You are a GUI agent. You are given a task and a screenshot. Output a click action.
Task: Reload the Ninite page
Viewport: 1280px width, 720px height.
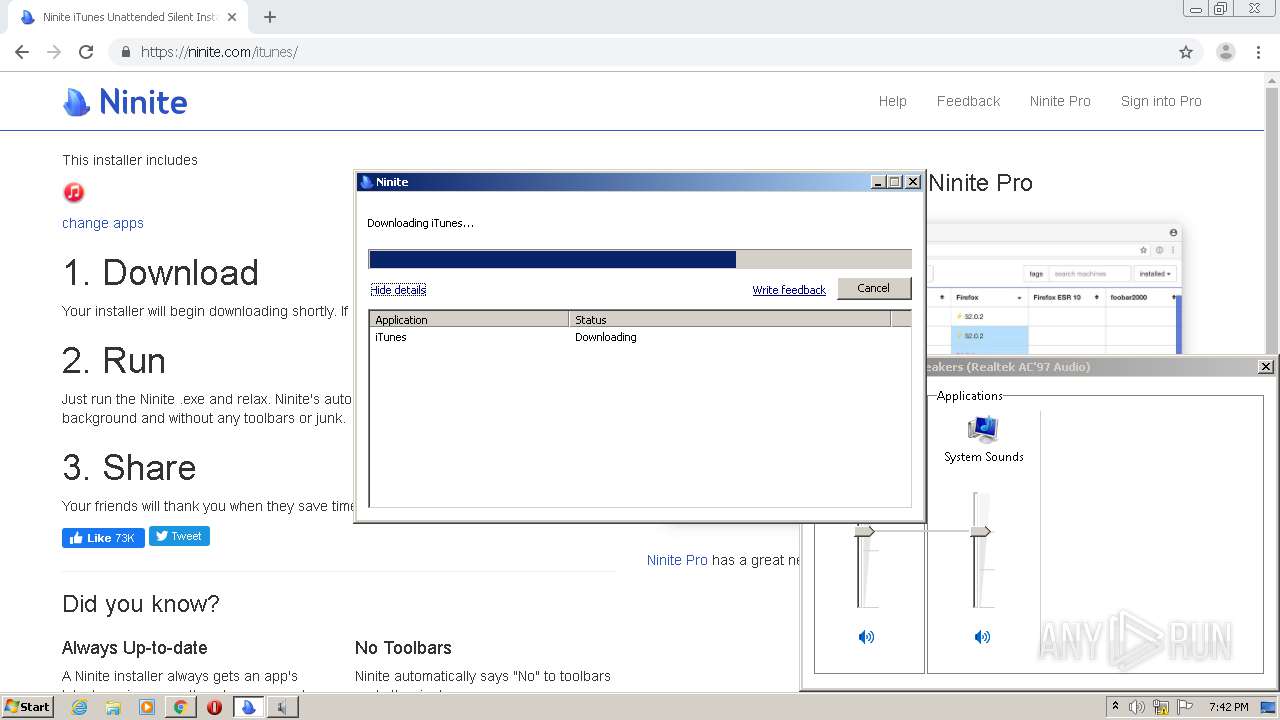pos(86,52)
